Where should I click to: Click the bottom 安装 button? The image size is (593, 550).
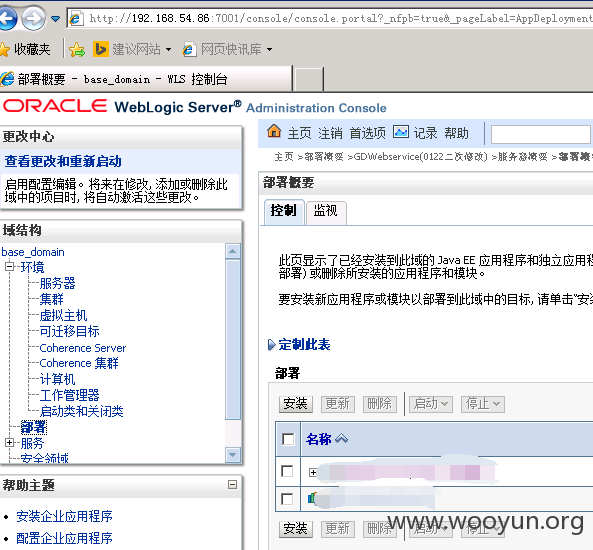[x=296, y=529]
